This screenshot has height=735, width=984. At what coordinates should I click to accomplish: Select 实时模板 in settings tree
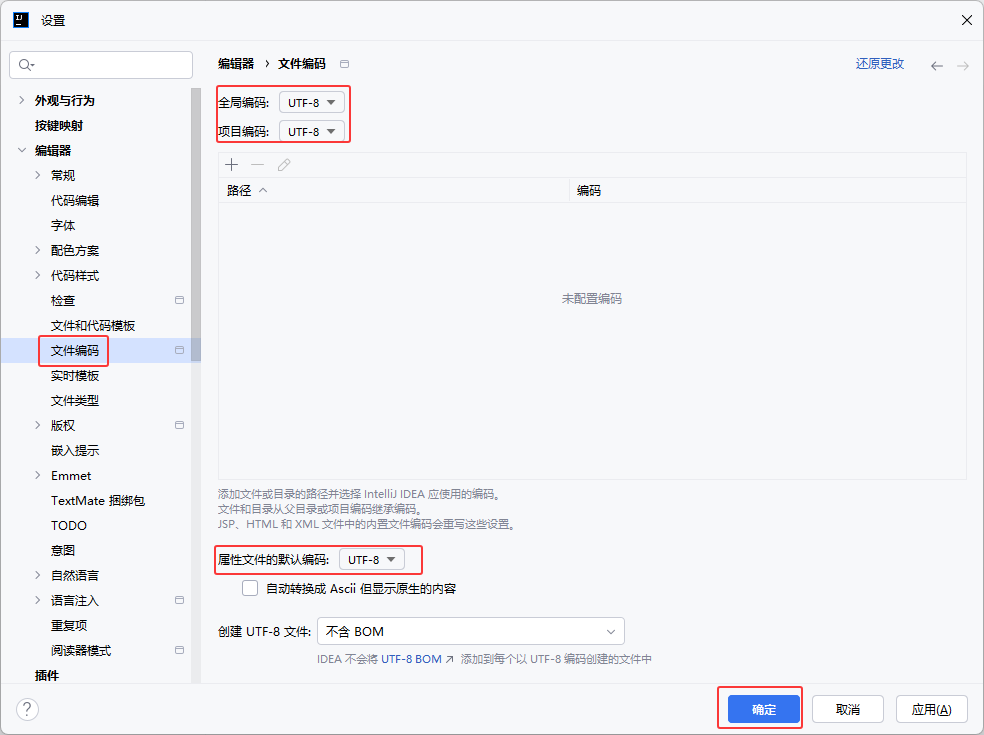point(75,375)
